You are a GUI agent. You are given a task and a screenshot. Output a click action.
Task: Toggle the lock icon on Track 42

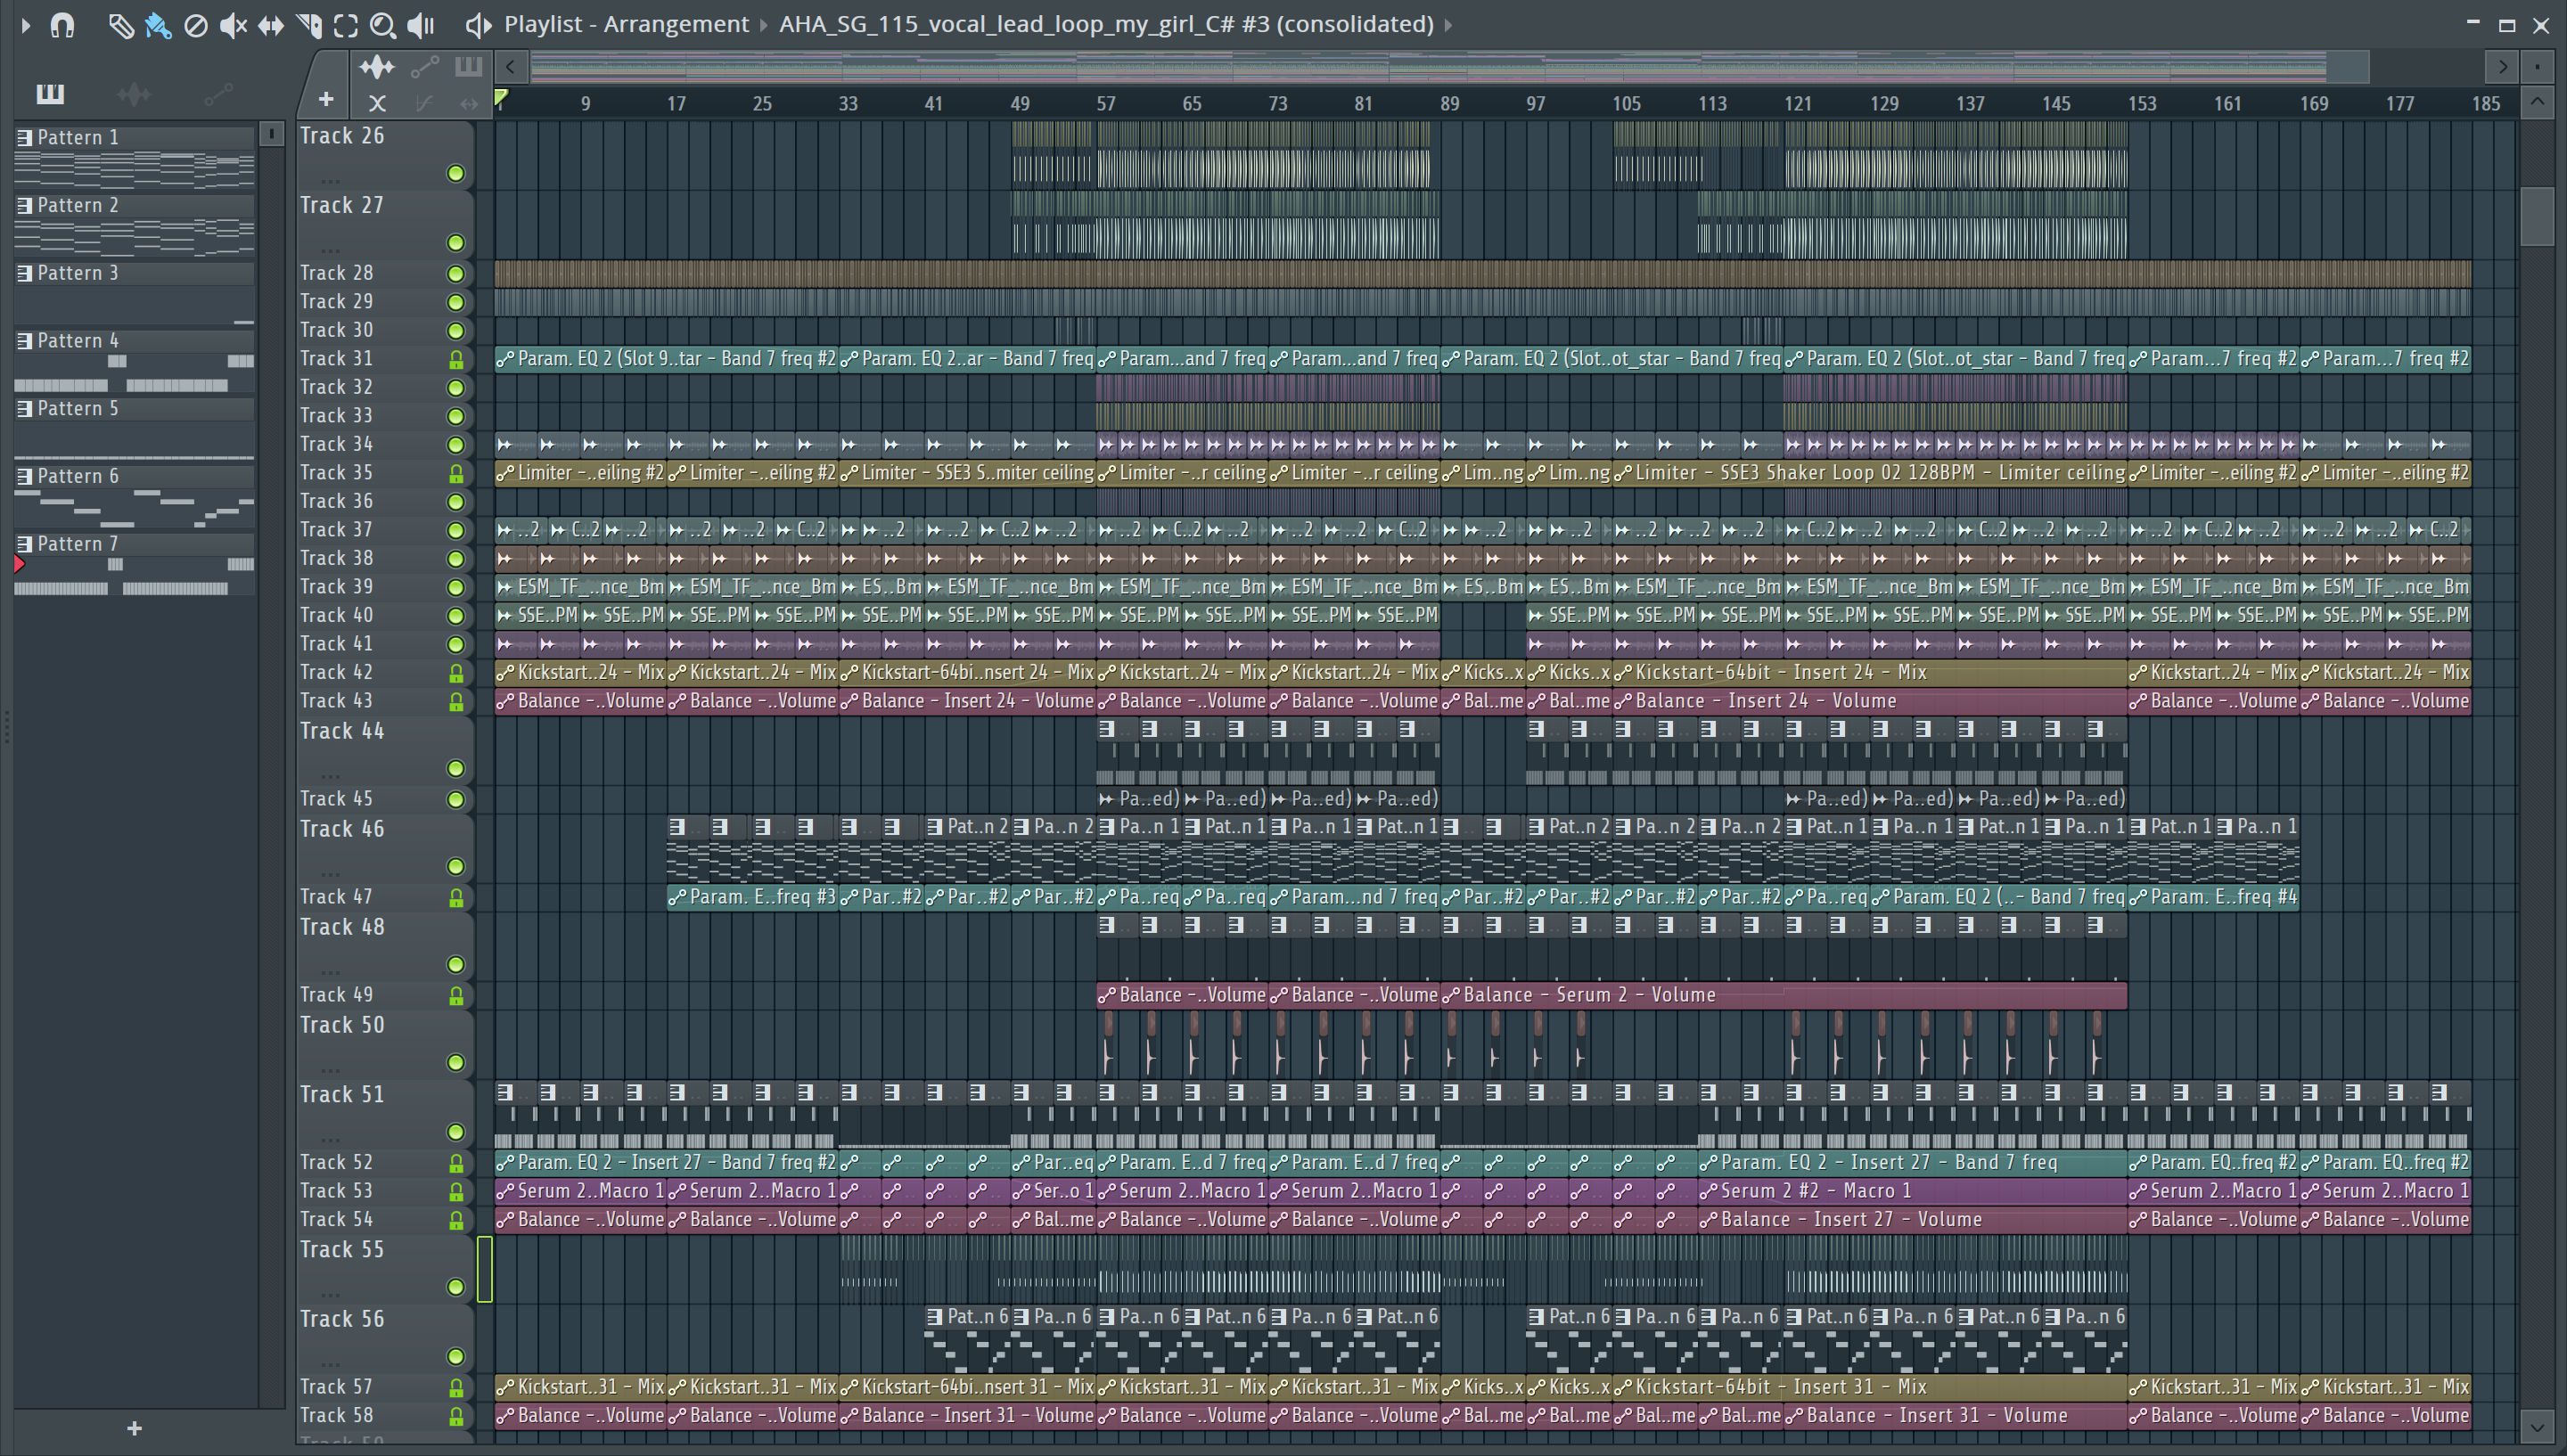tap(456, 674)
